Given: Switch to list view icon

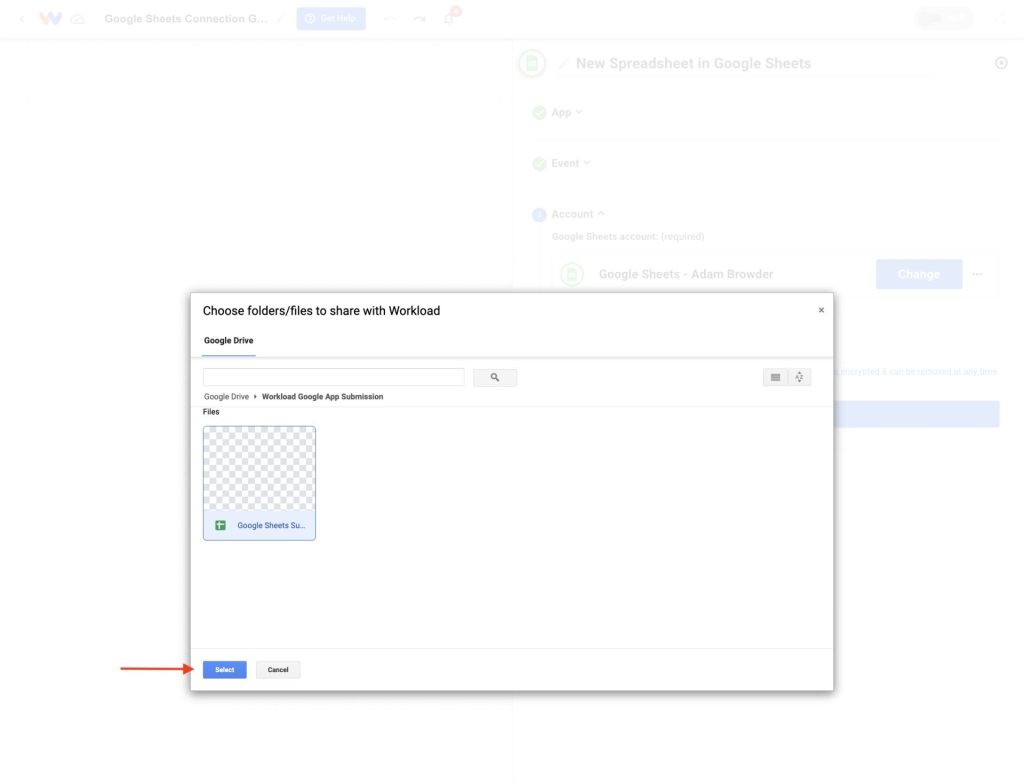Looking at the screenshot, I should [x=775, y=377].
